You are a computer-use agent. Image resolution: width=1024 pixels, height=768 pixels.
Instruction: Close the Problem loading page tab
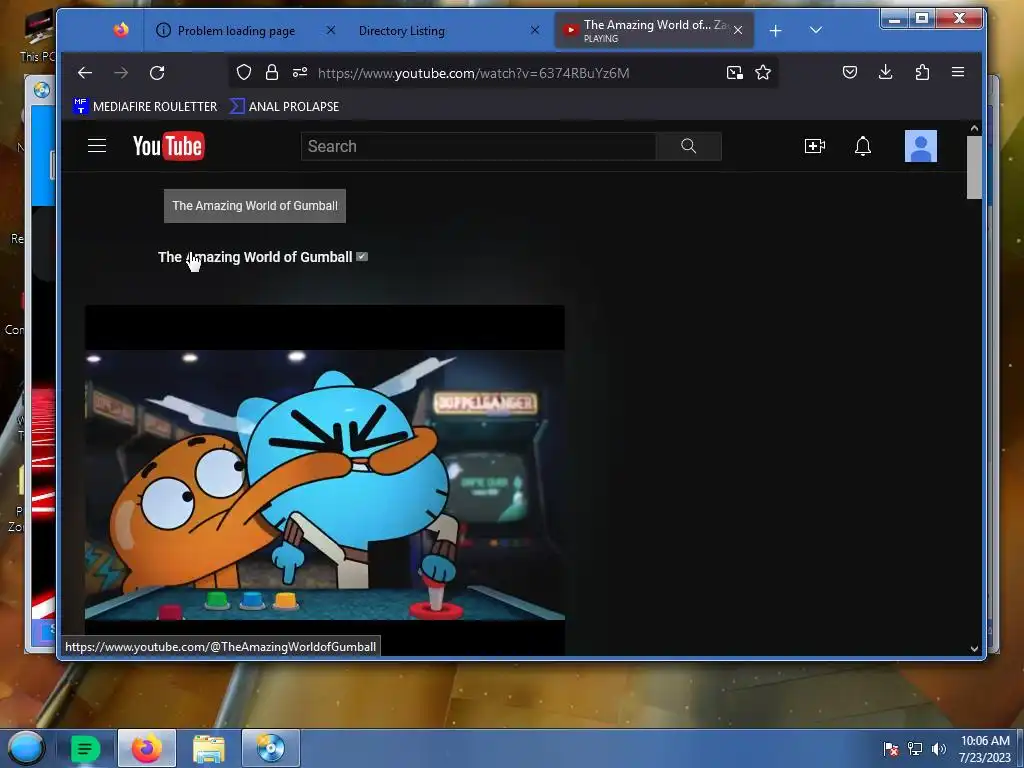point(330,30)
